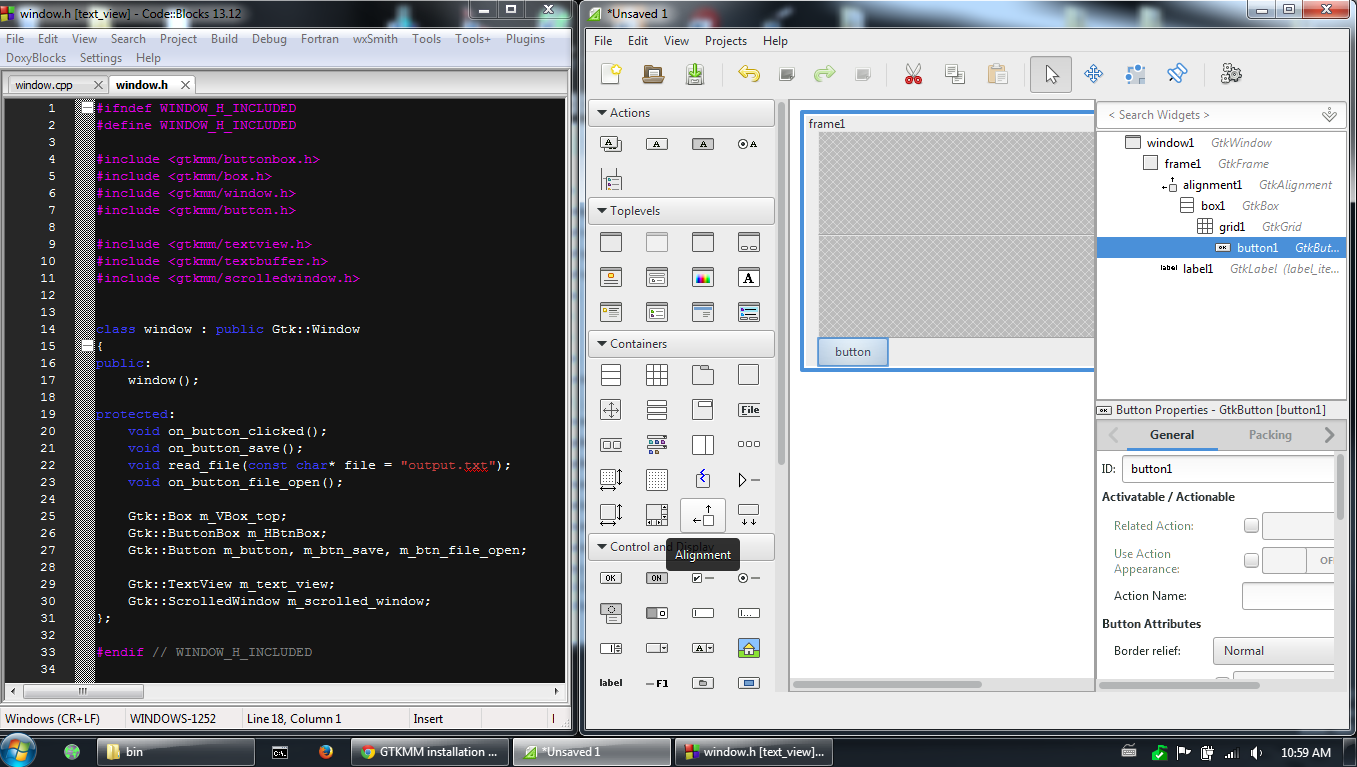
Task: Undo last change with the undo arrow icon
Action: click(x=749, y=74)
